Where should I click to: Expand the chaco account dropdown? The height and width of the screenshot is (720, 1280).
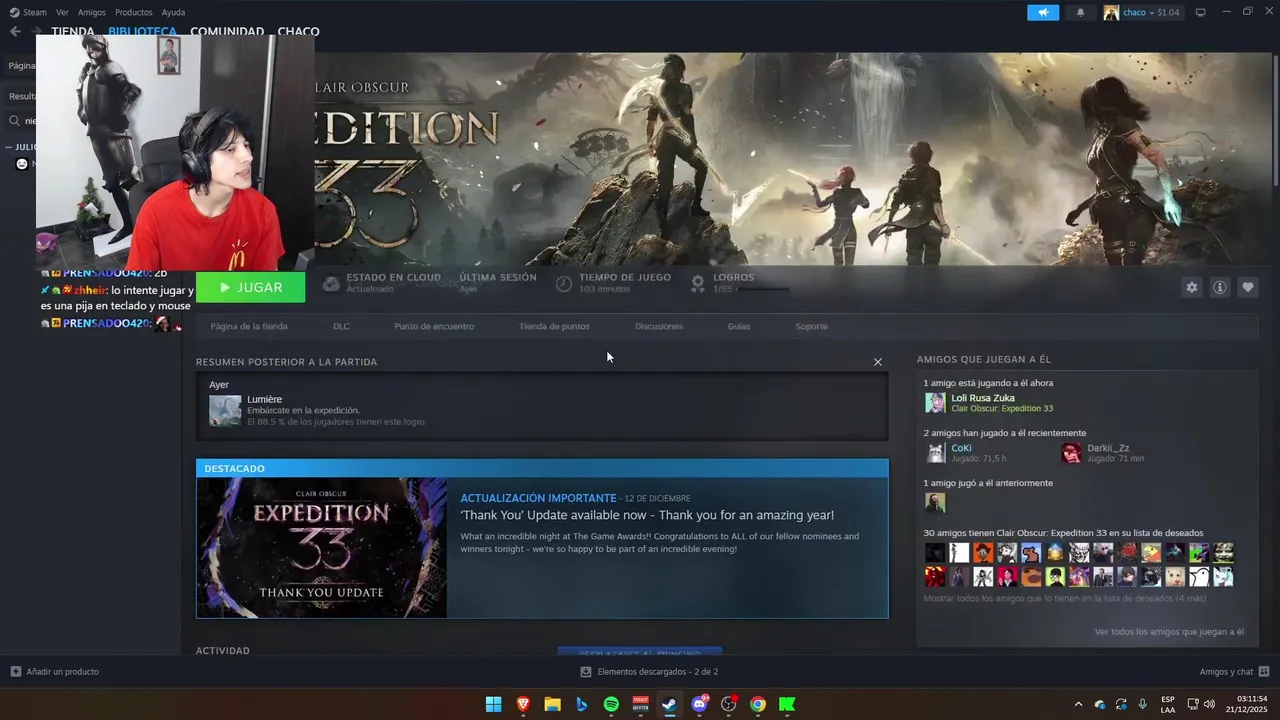[x=1142, y=13]
